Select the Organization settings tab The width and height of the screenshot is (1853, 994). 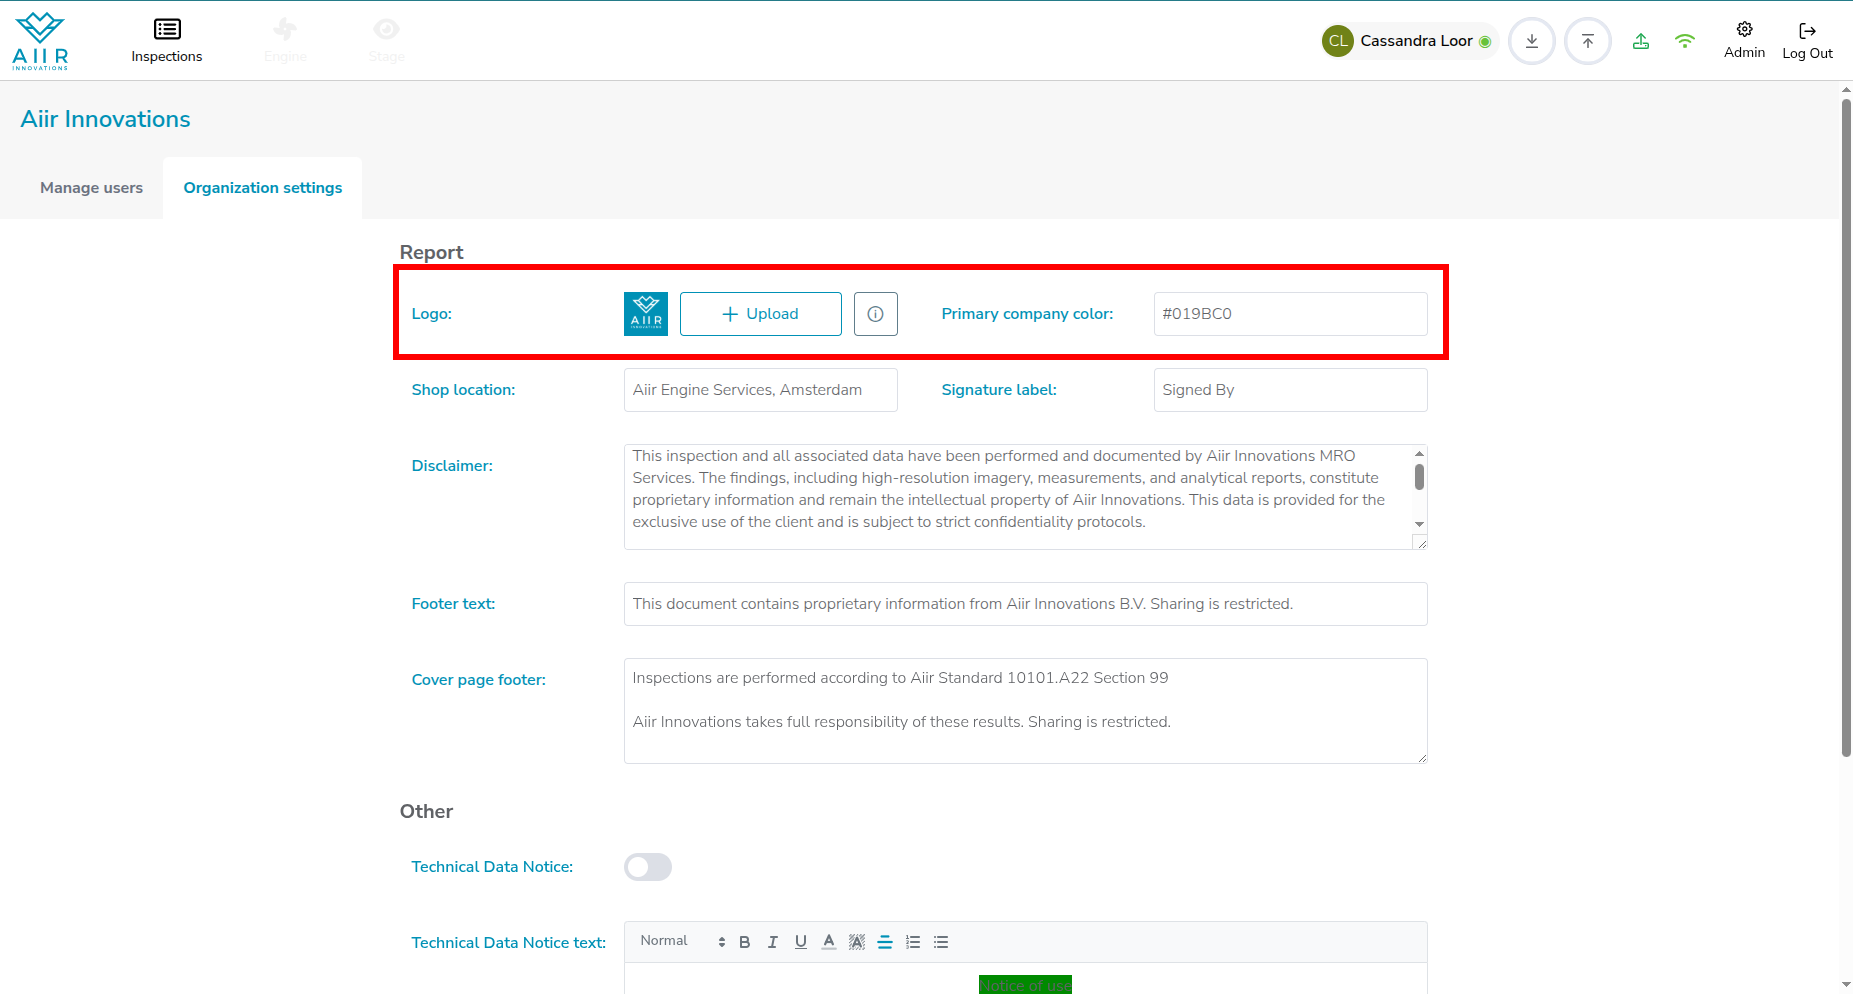(263, 188)
